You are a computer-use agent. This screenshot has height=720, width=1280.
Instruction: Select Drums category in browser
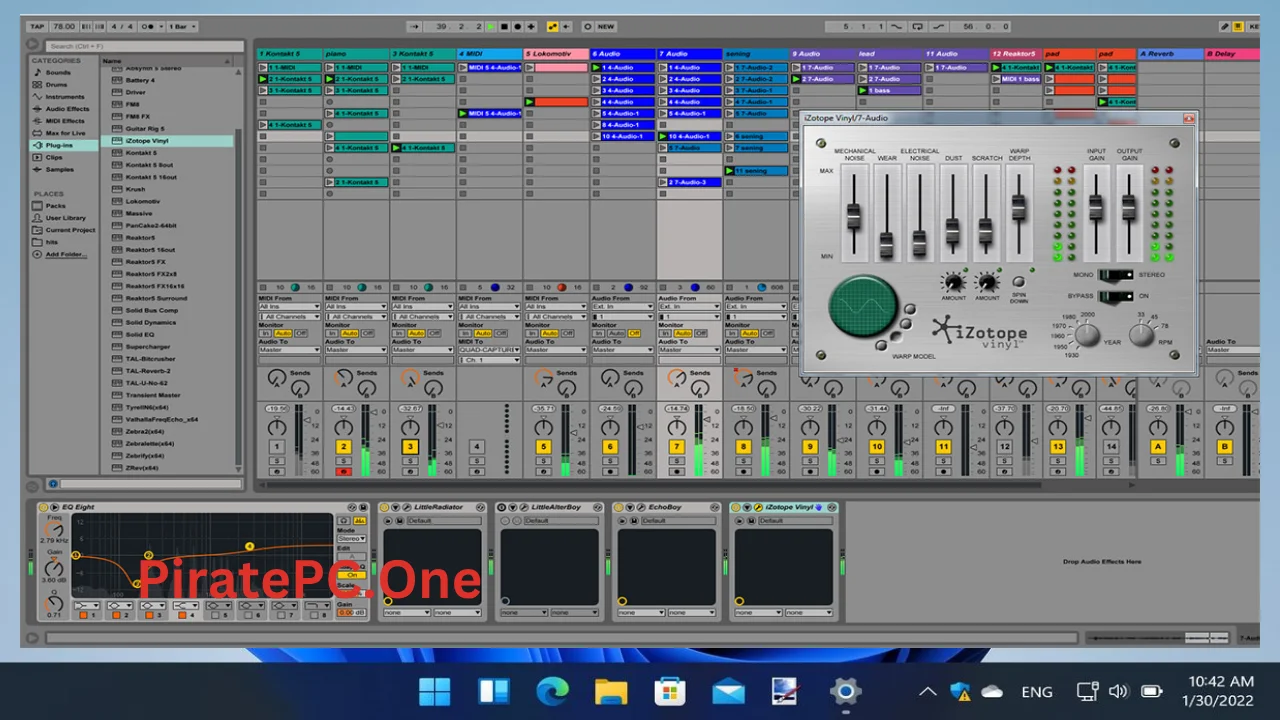(x=57, y=85)
